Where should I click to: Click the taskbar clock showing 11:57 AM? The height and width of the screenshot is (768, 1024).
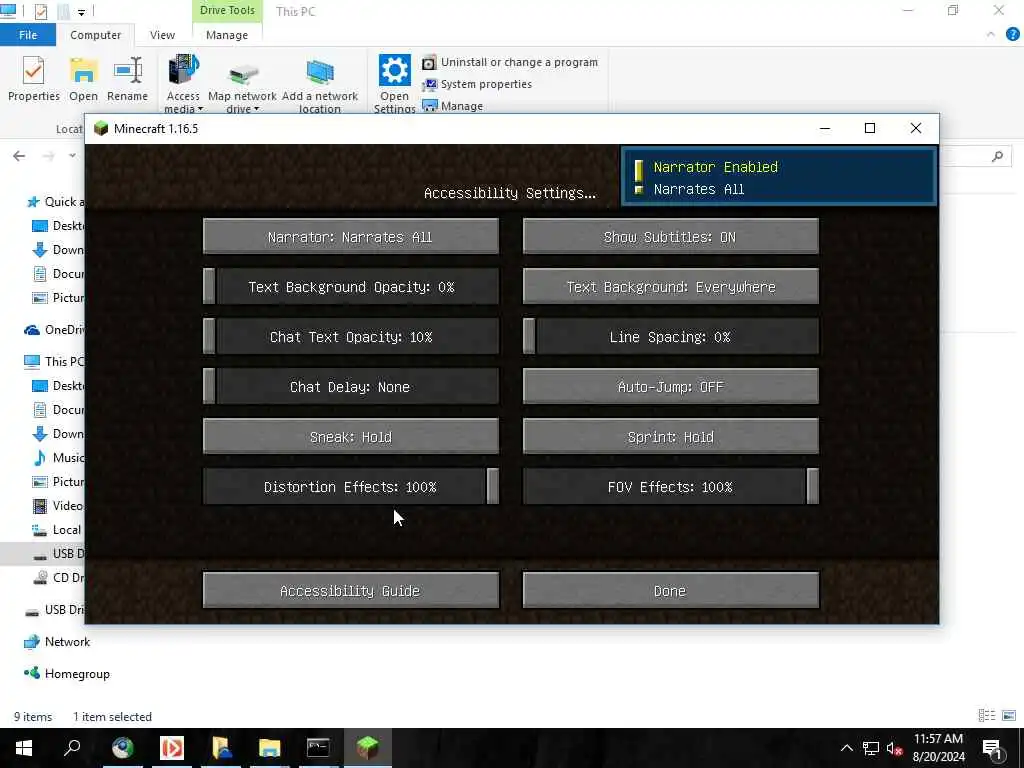(x=938, y=748)
